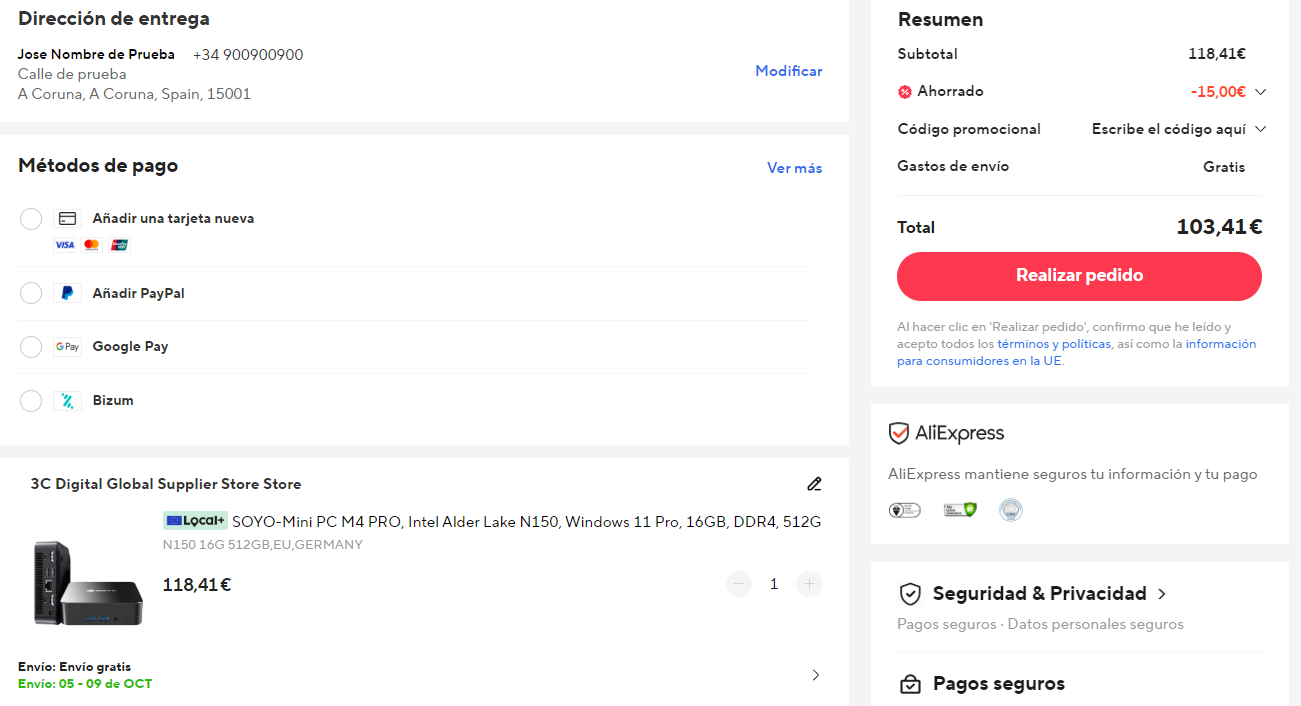
Task: Click store name 3C Digital Global Supplier
Action: click(166, 484)
